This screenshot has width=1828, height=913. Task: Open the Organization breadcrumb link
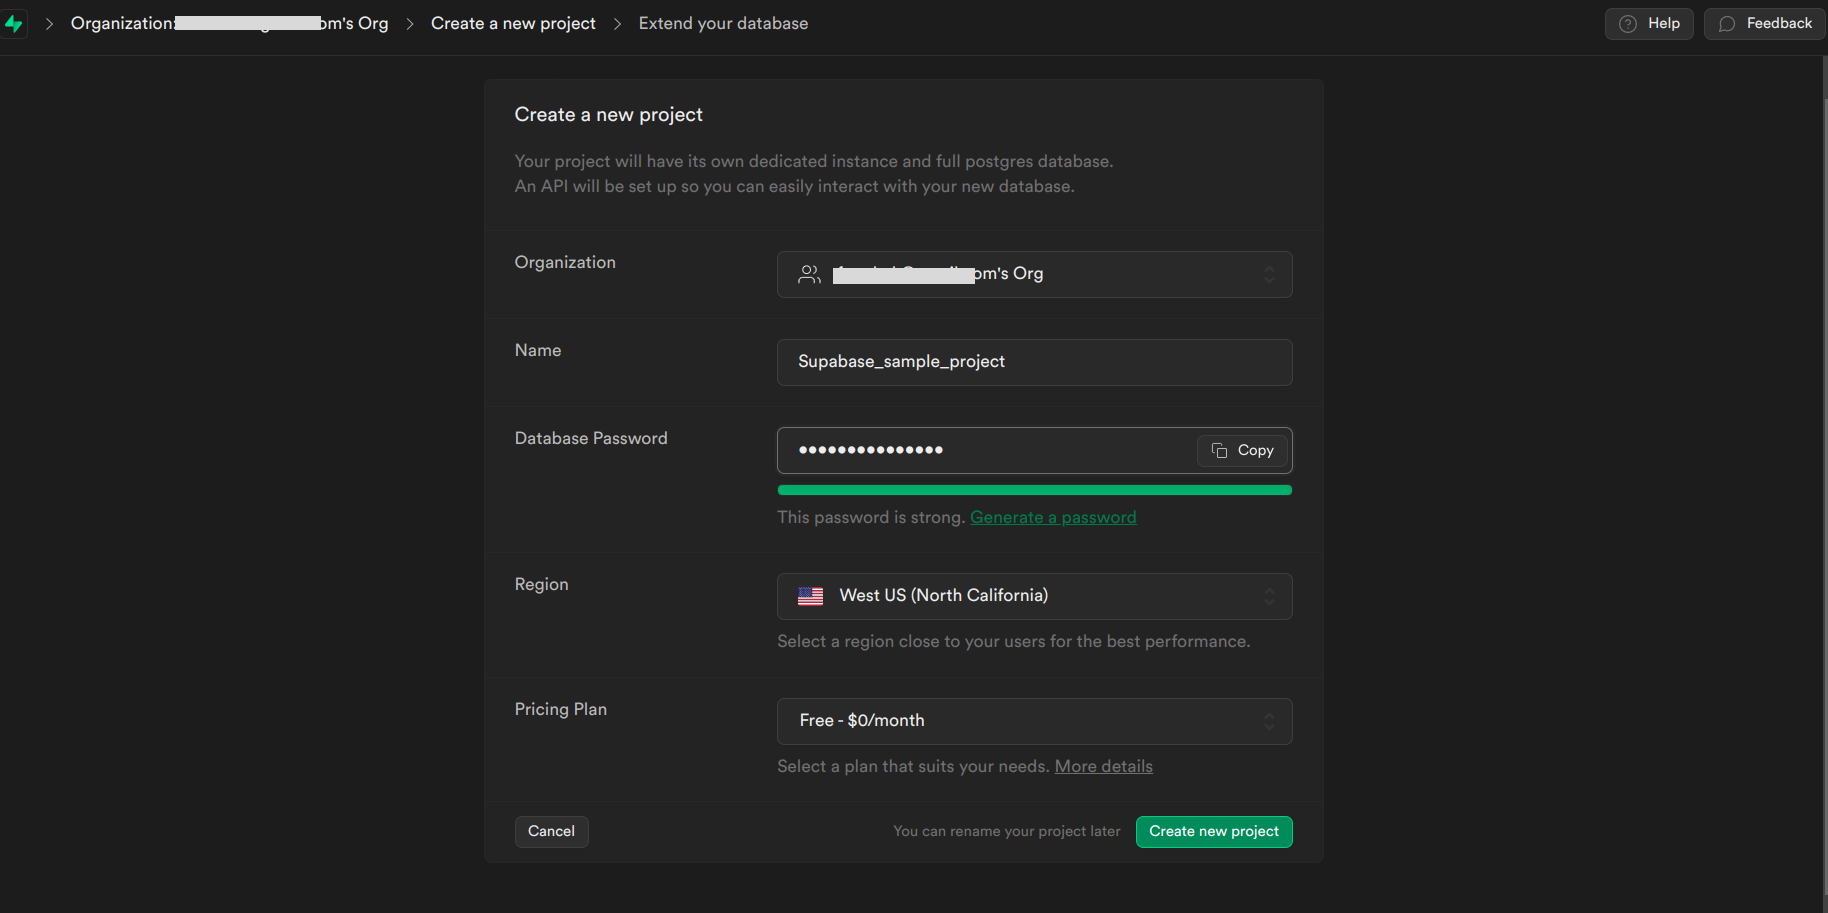pos(229,23)
